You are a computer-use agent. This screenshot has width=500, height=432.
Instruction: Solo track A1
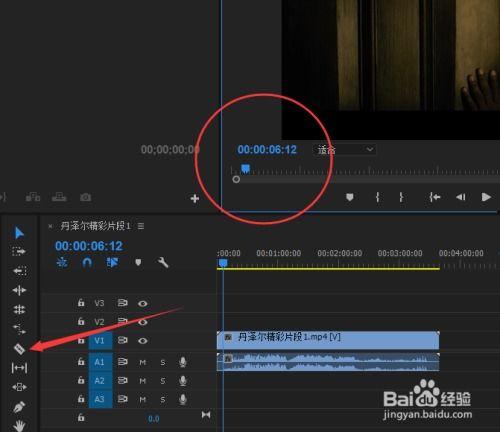[x=163, y=362]
